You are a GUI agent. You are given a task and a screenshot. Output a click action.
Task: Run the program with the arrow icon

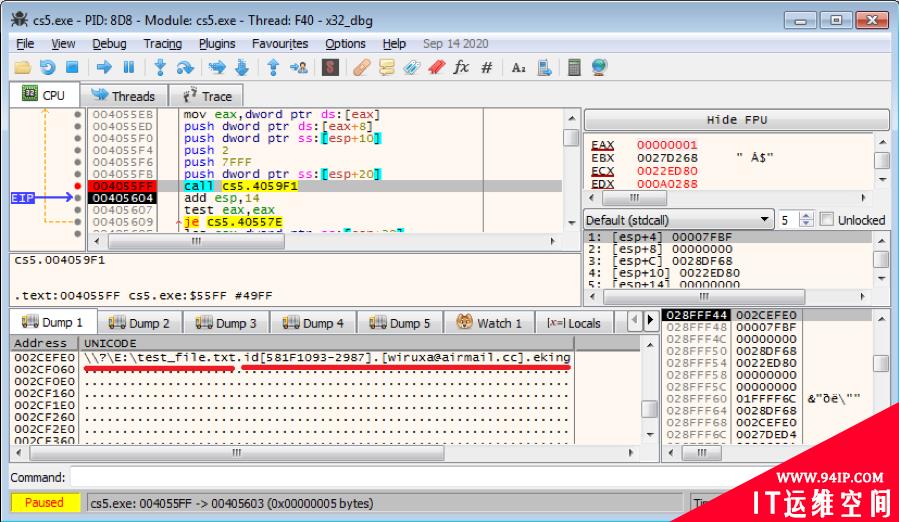coord(104,68)
